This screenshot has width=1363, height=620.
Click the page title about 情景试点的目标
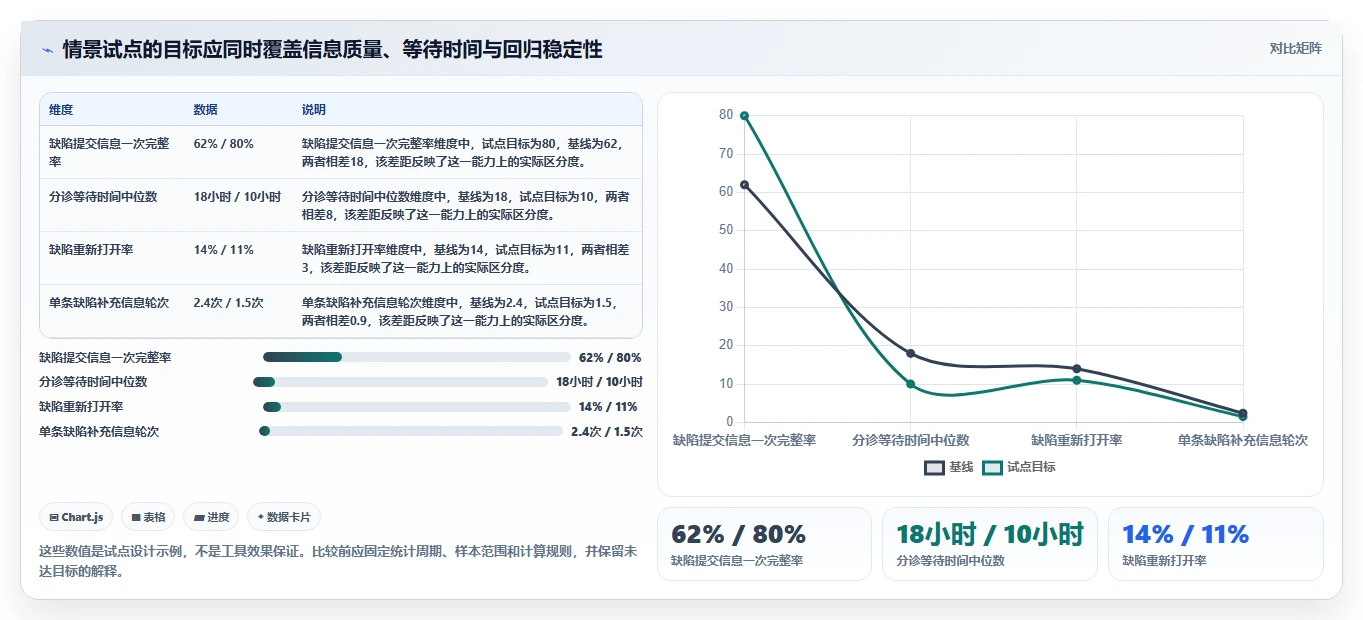click(x=333, y=50)
